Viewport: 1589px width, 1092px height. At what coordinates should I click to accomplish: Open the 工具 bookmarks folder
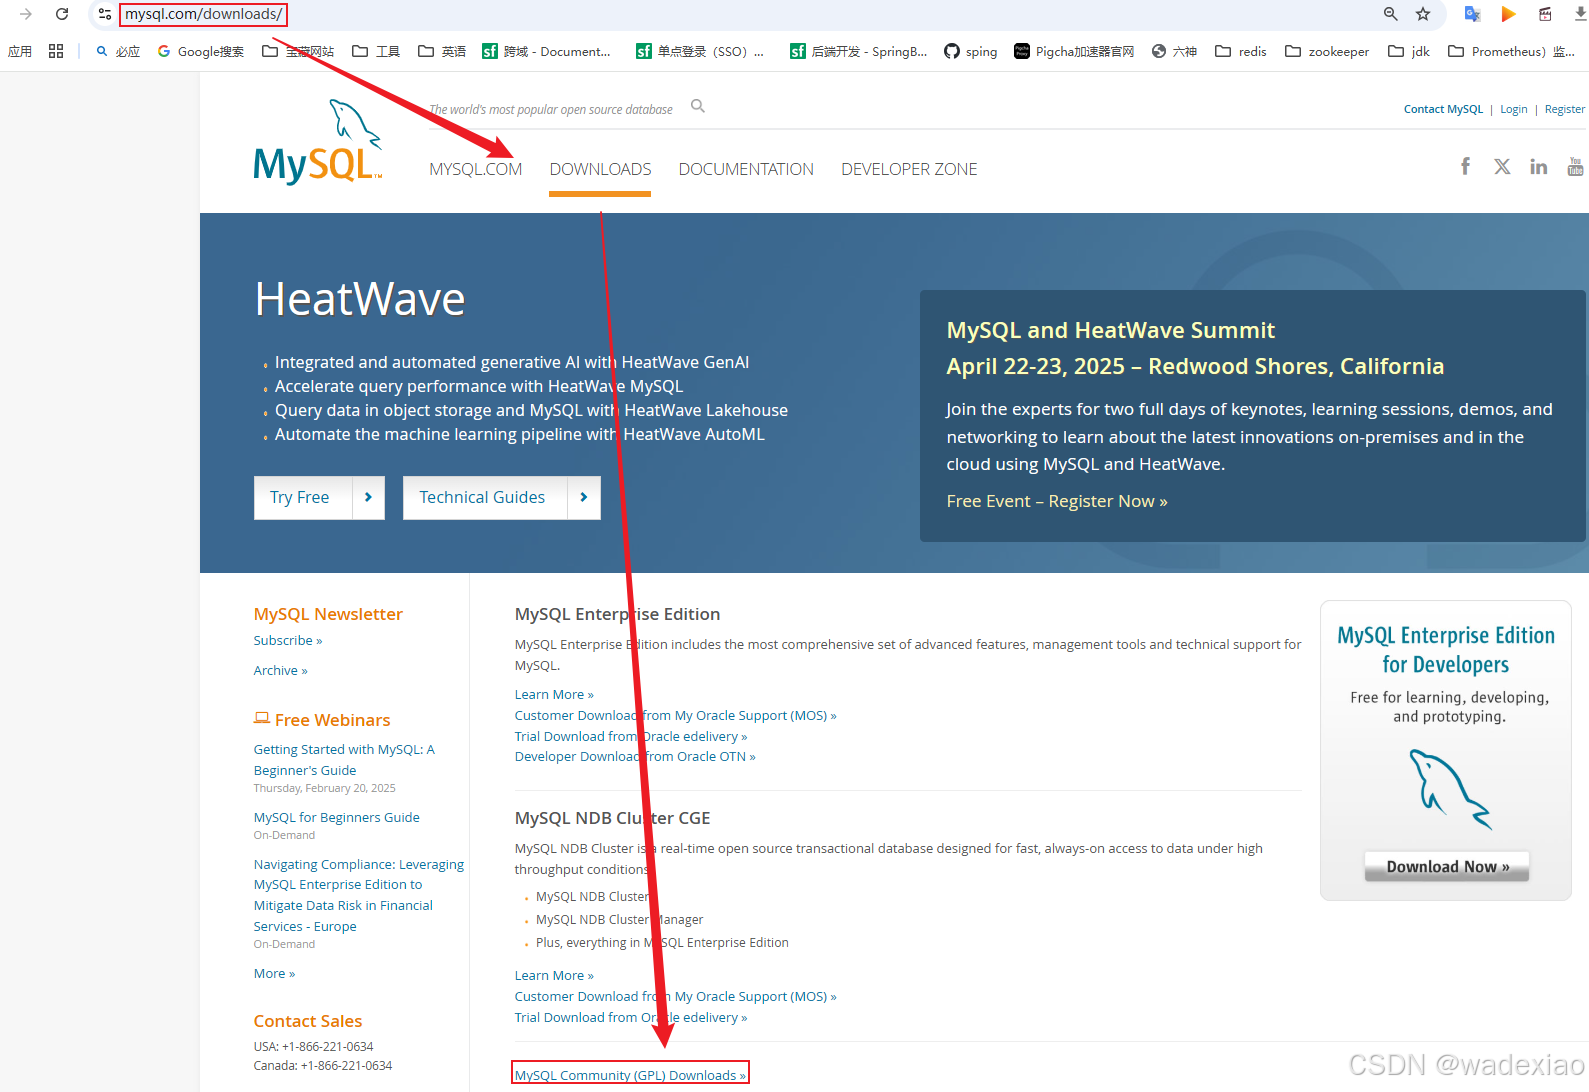coord(376,51)
